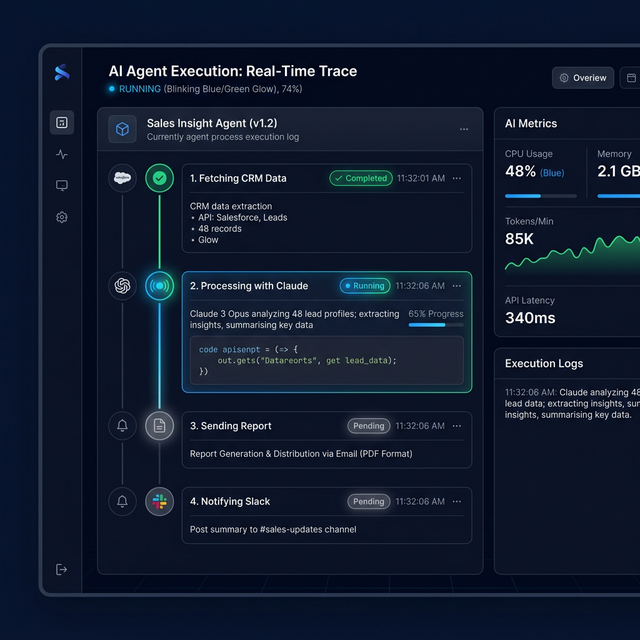Click the Execution Logs heading

(544, 363)
